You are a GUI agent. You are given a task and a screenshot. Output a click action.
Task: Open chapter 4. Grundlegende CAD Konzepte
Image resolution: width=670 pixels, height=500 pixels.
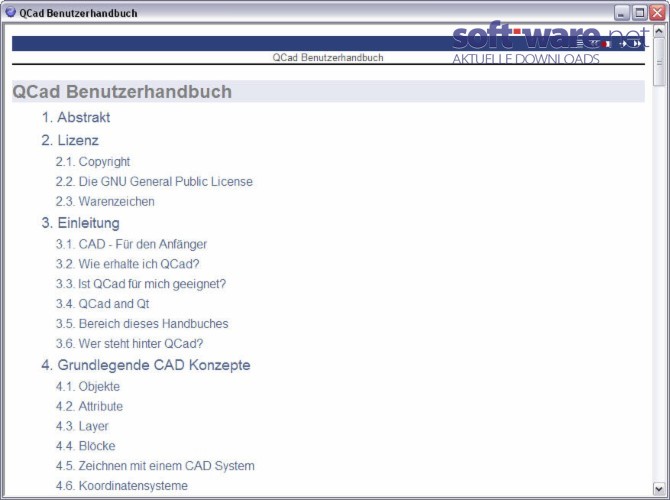[x=146, y=365]
